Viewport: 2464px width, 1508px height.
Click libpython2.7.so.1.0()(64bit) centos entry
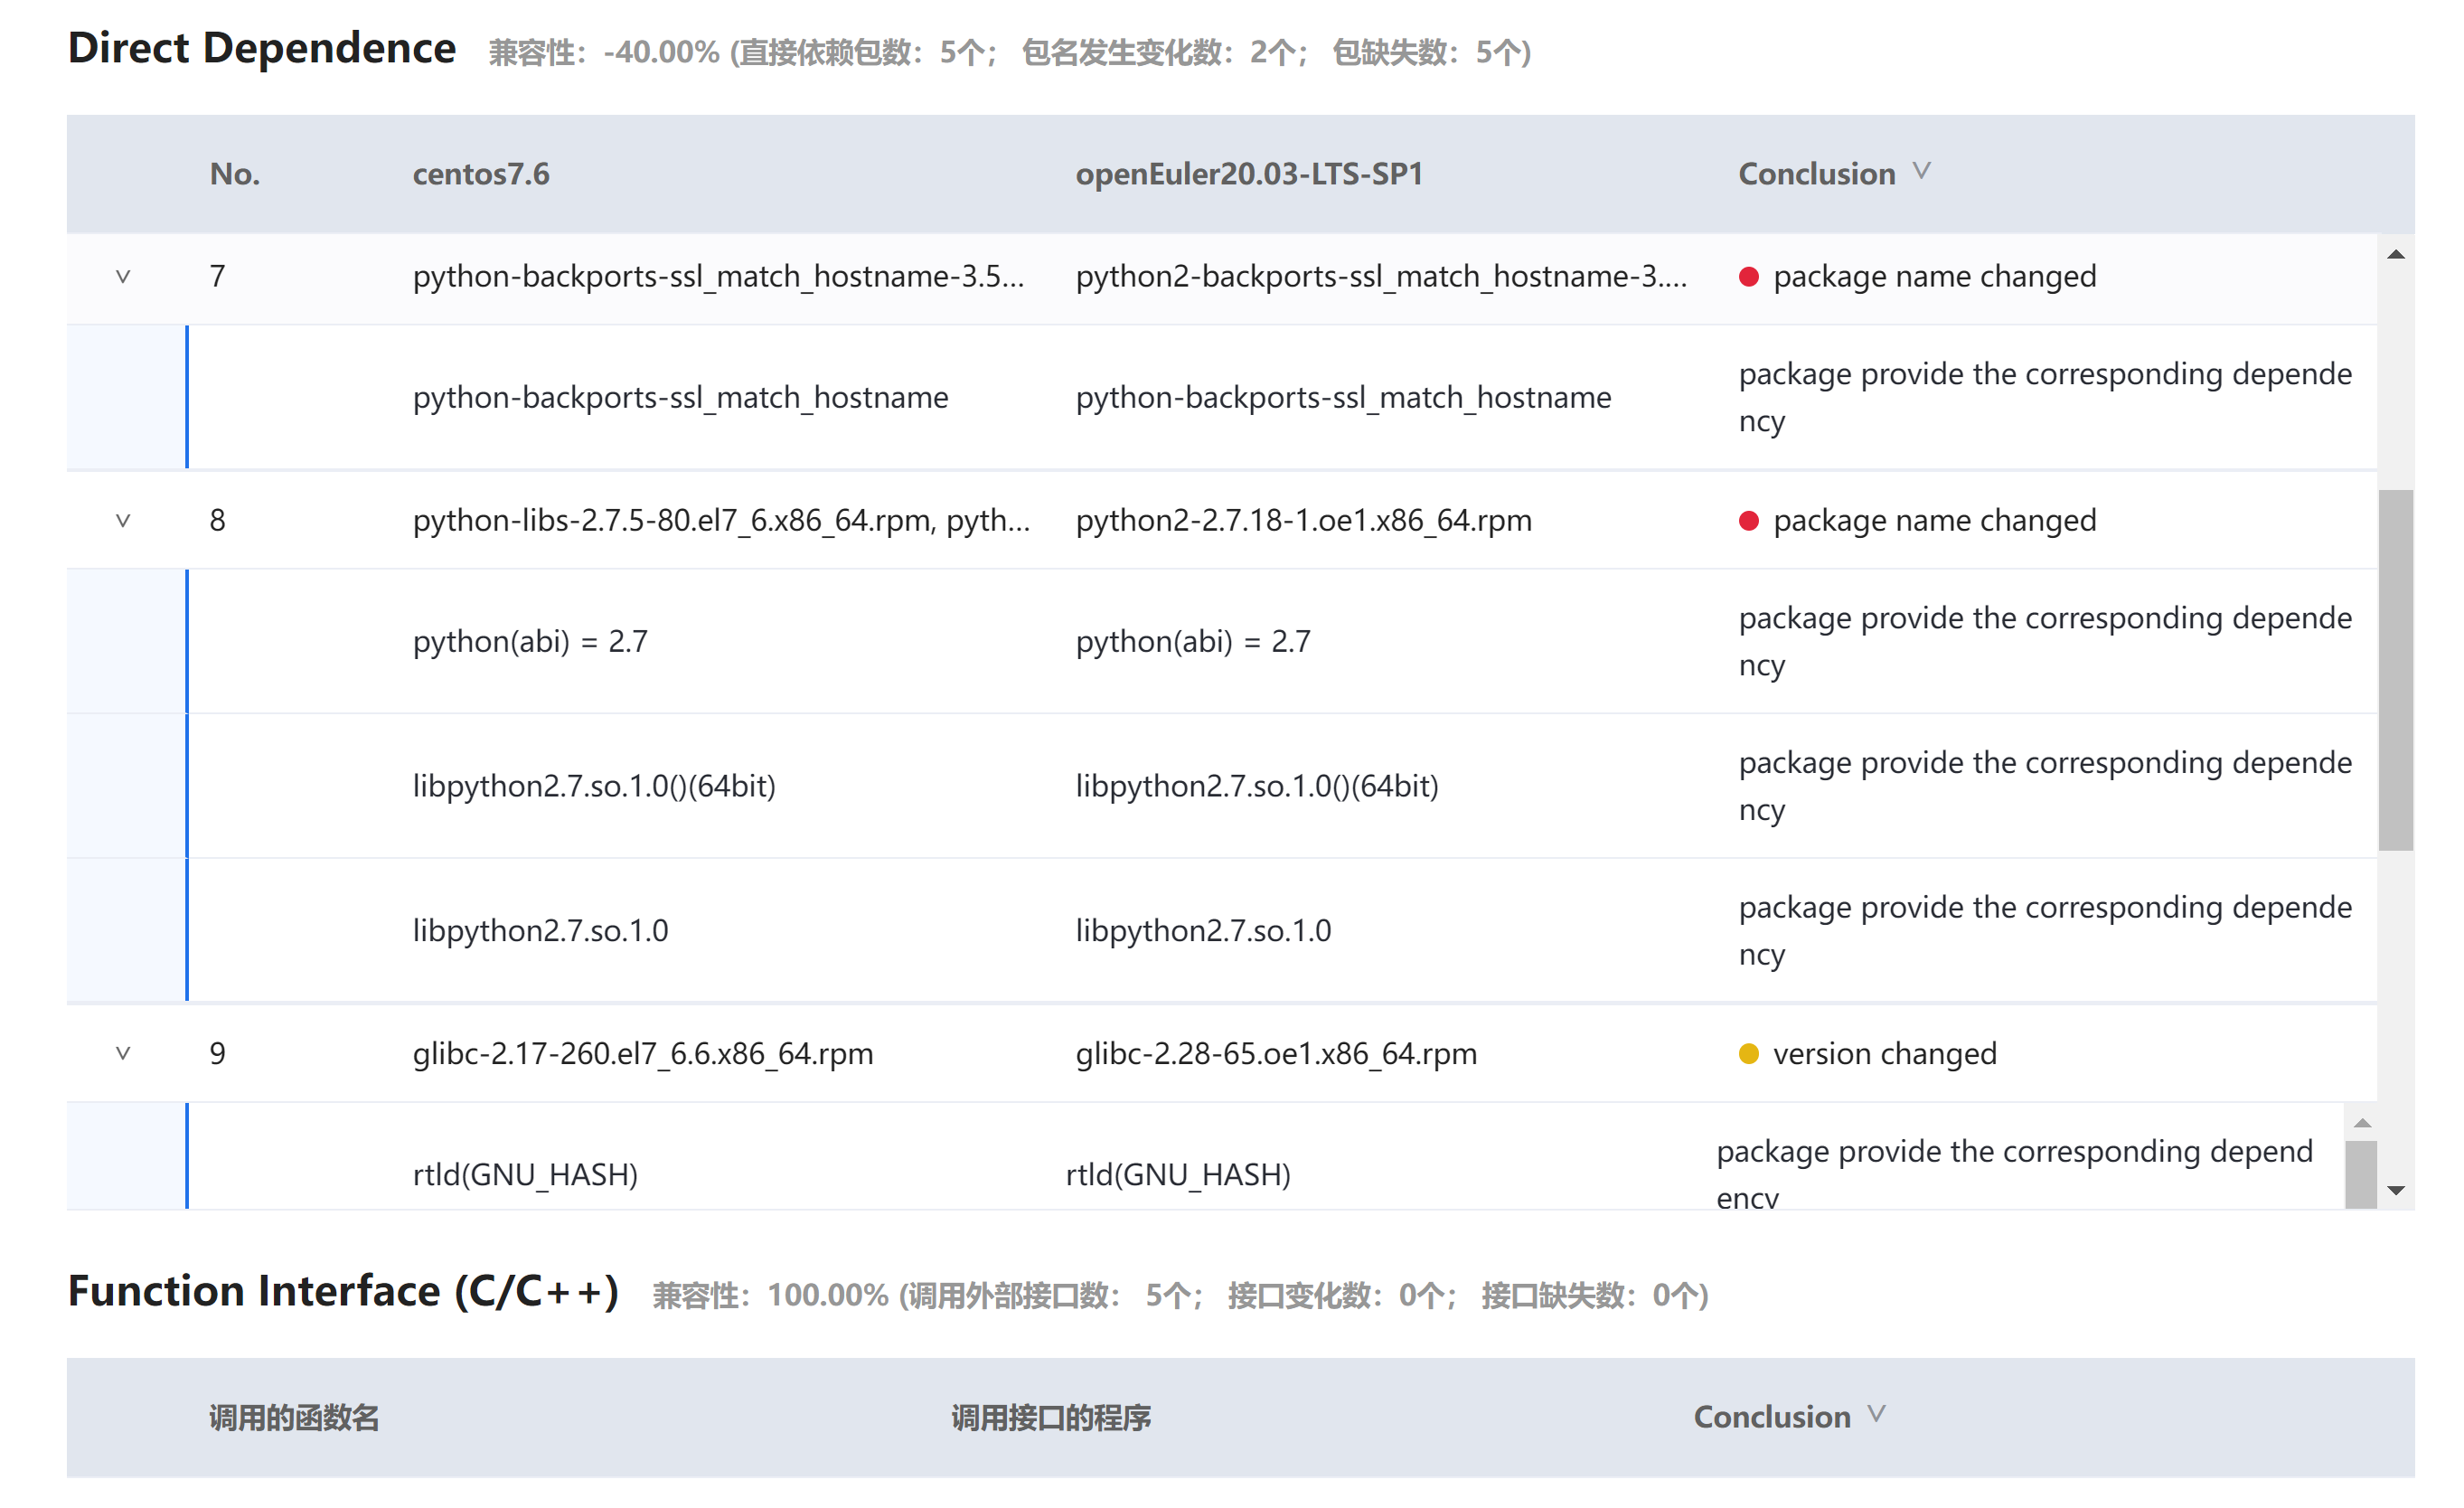click(594, 786)
